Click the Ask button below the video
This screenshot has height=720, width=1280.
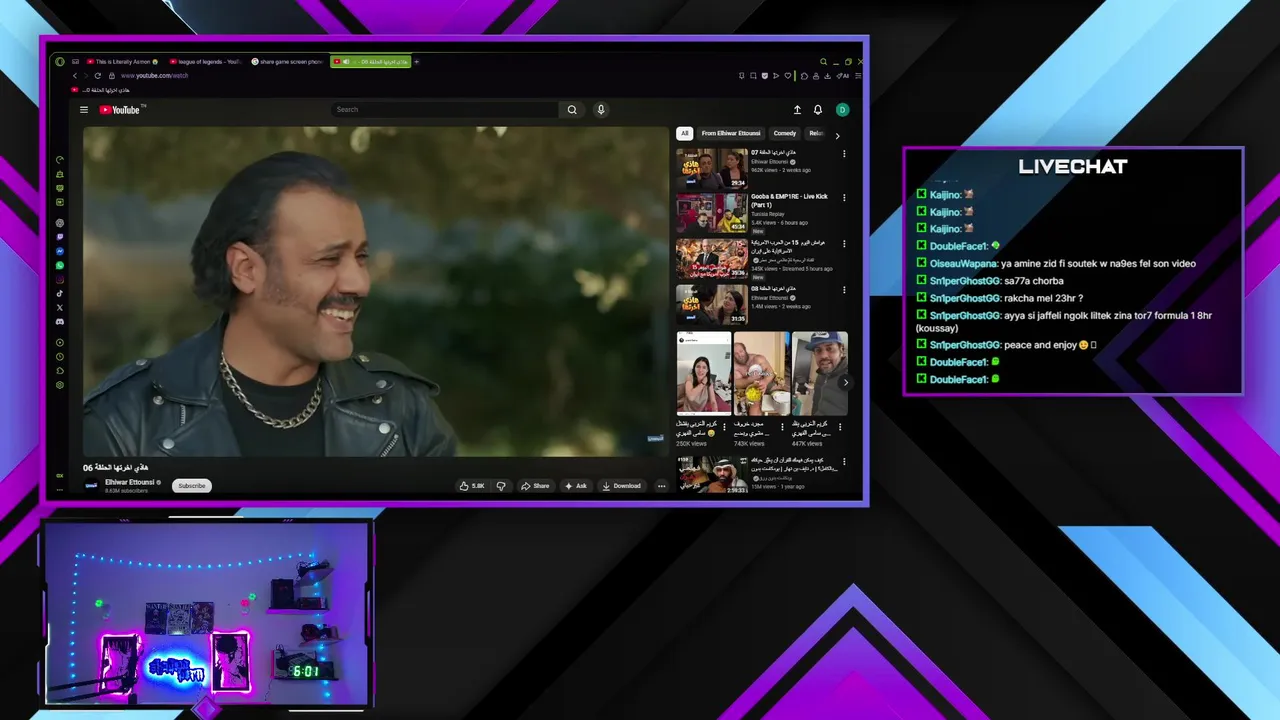[576, 486]
